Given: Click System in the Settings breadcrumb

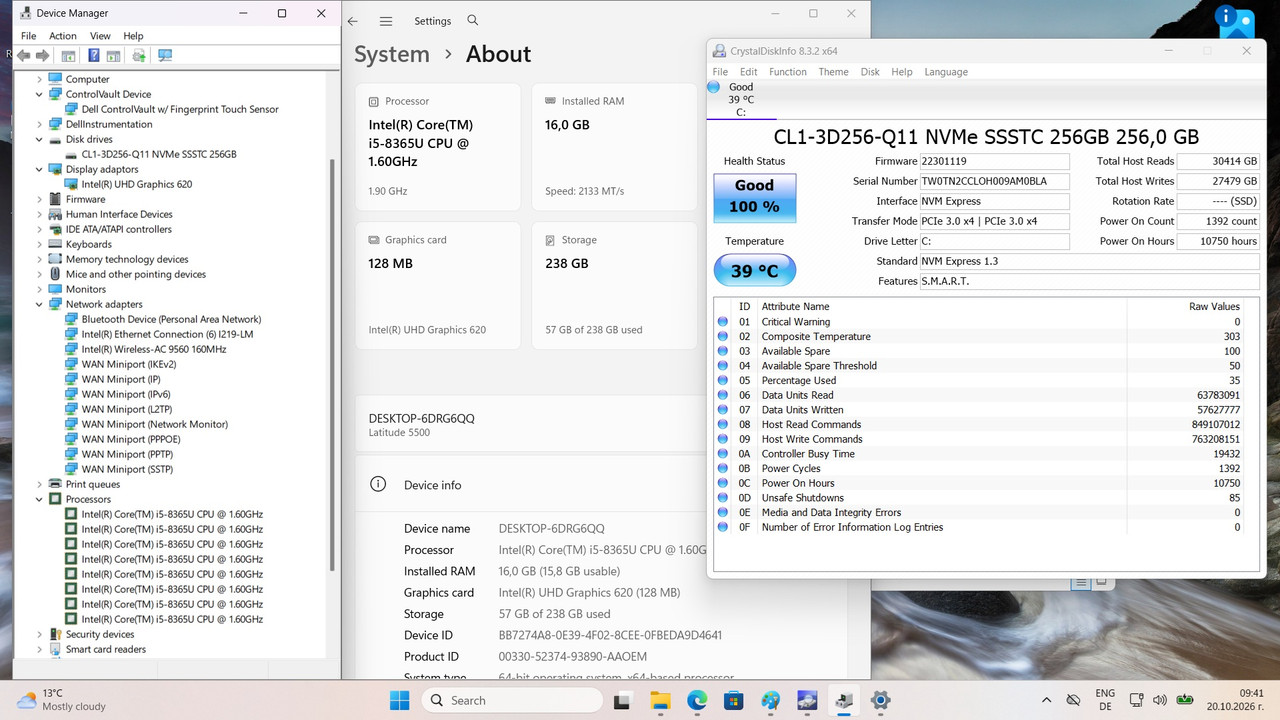Looking at the screenshot, I should [x=392, y=54].
